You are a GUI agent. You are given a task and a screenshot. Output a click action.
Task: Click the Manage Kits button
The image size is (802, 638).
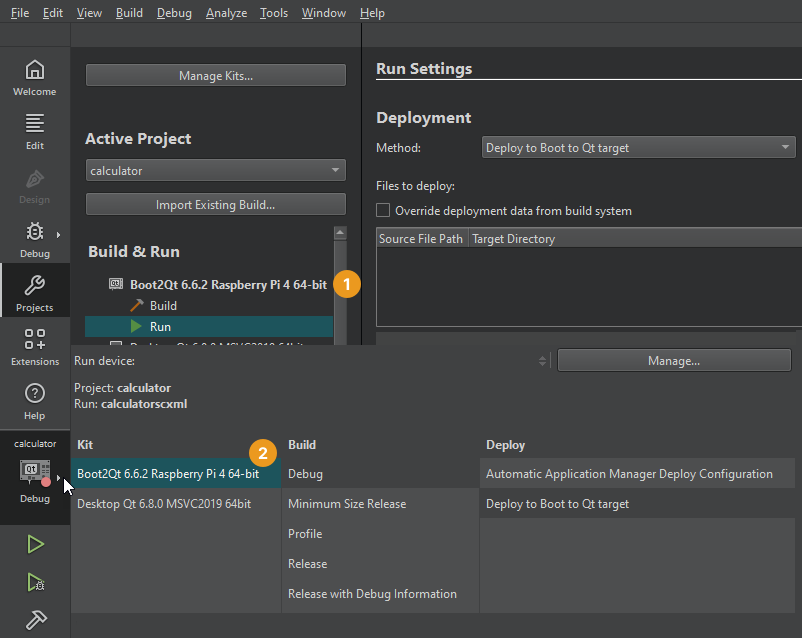click(x=215, y=76)
